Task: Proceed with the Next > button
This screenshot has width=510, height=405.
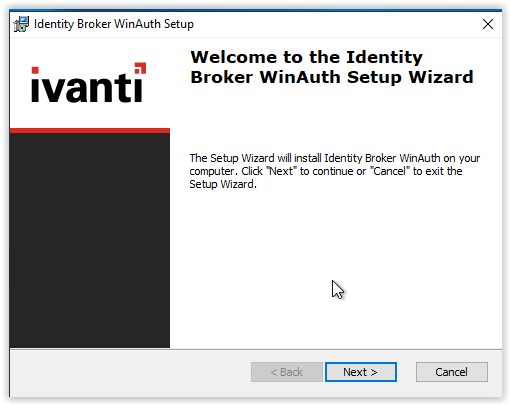Action: point(361,372)
